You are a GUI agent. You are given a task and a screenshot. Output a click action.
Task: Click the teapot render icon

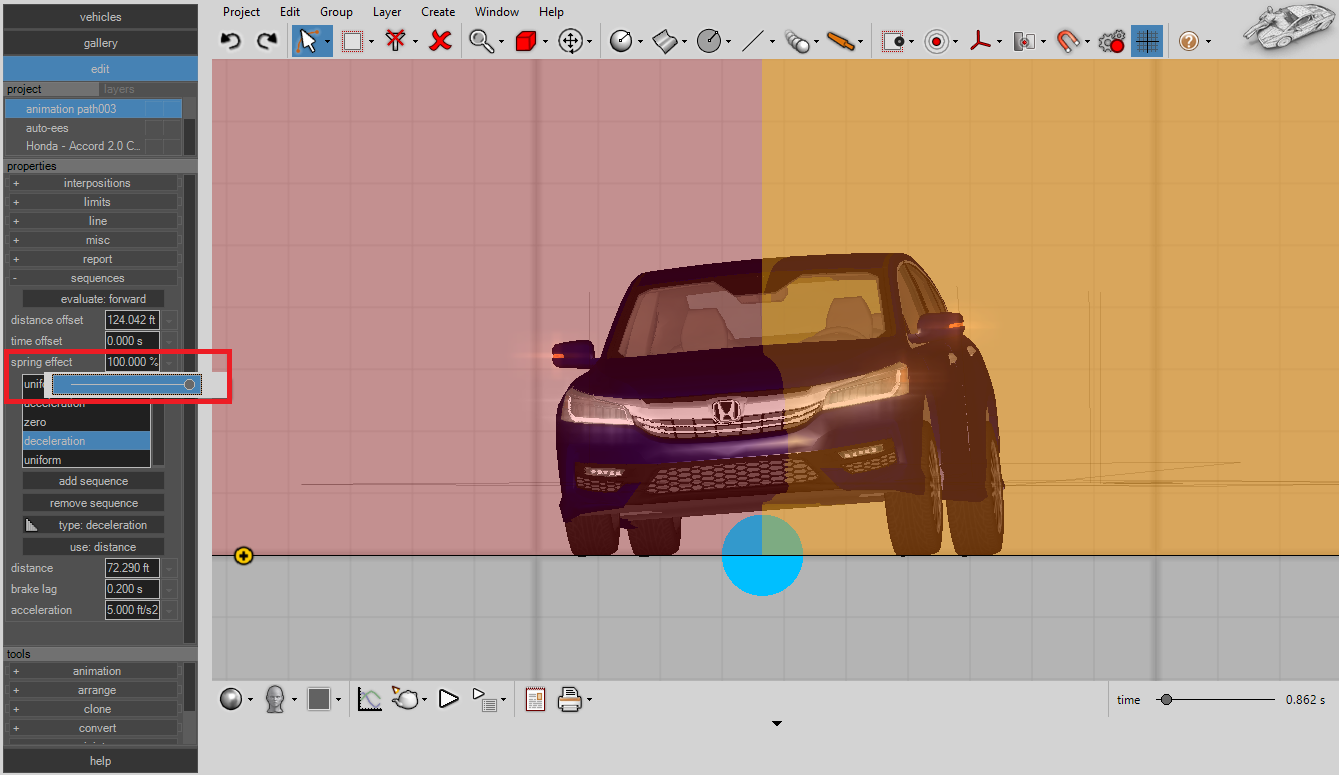click(406, 699)
